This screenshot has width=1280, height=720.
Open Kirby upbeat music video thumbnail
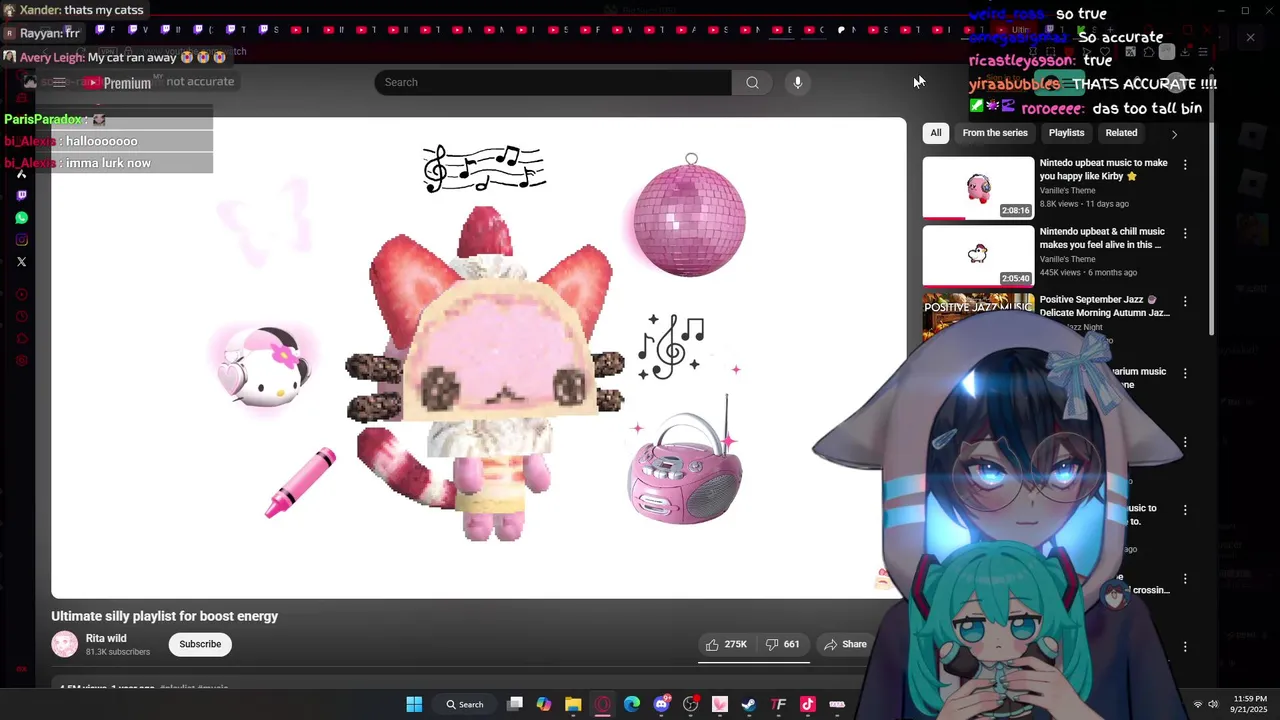click(978, 187)
